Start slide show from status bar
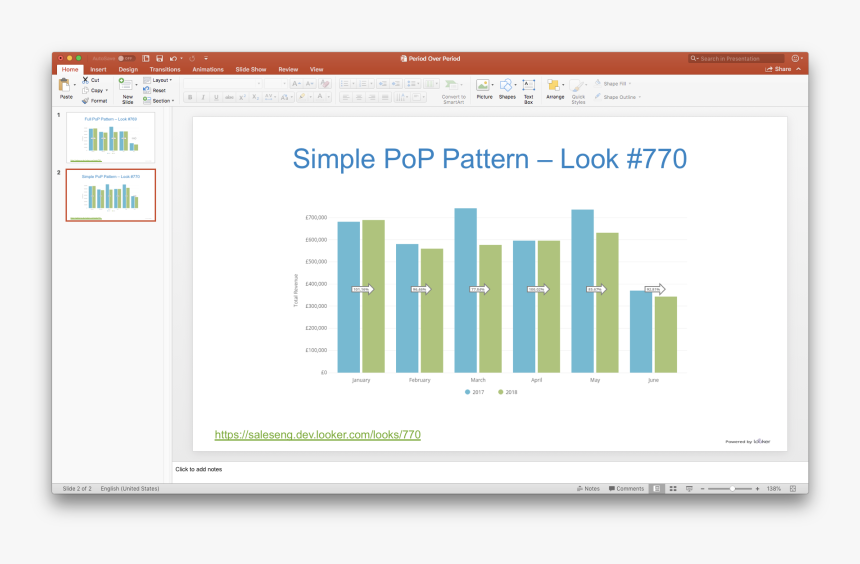860x564 pixels. pos(689,488)
